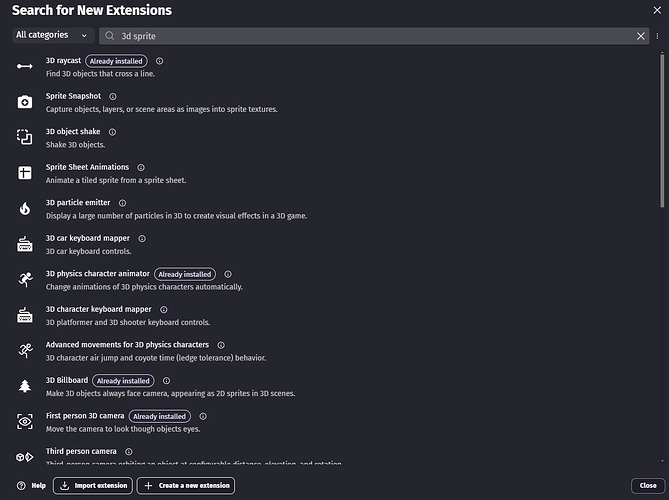Screen dimensions: 669x500
Task: Select the 3D car keyboard mapper icon
Action: coord(25,244)
